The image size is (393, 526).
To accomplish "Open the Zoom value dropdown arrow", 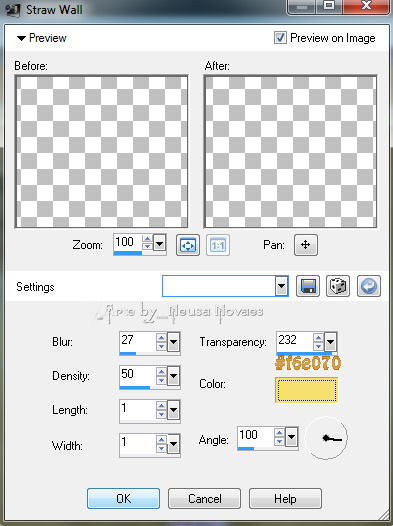I will [160, 243].
